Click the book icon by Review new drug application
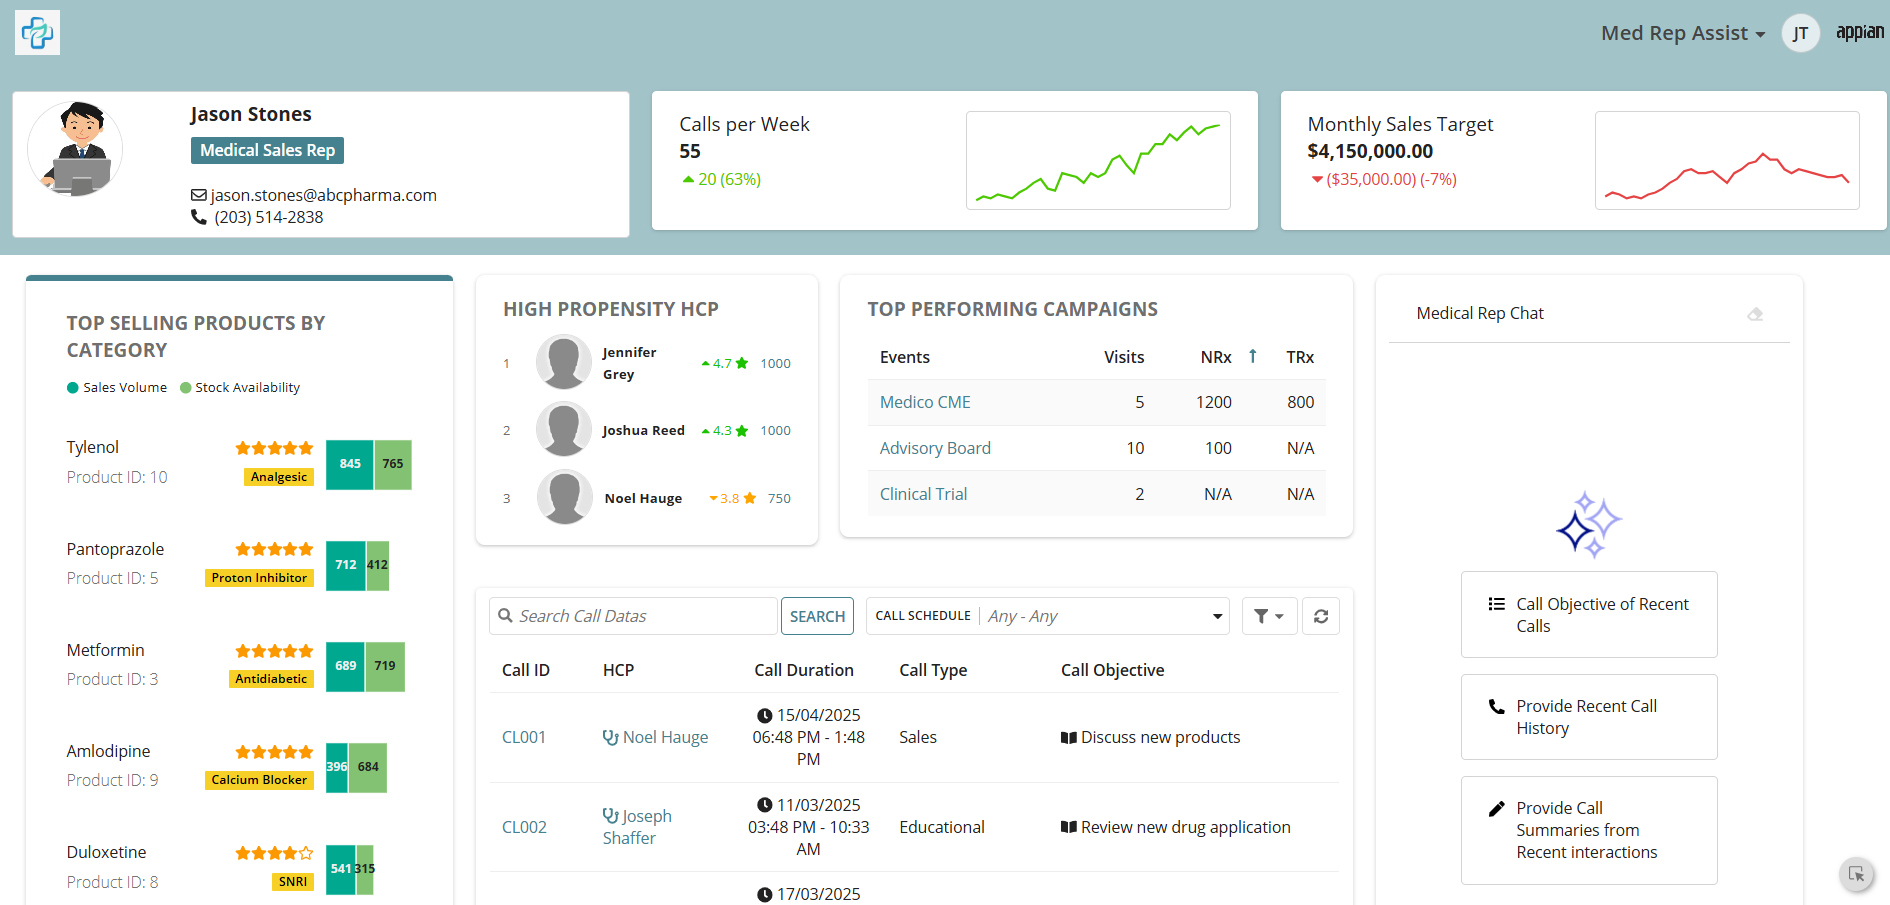Screen dimensions: 1890x905 [1069, 828]
